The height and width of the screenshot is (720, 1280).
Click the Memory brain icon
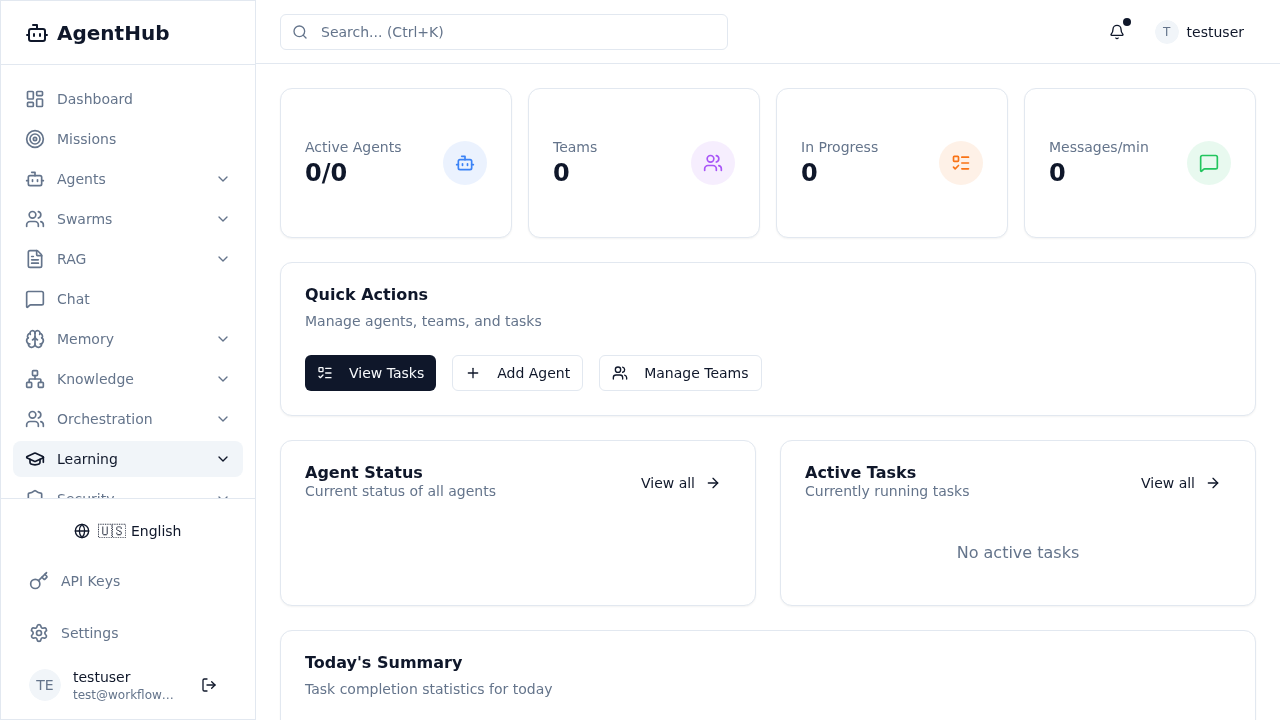35,339
